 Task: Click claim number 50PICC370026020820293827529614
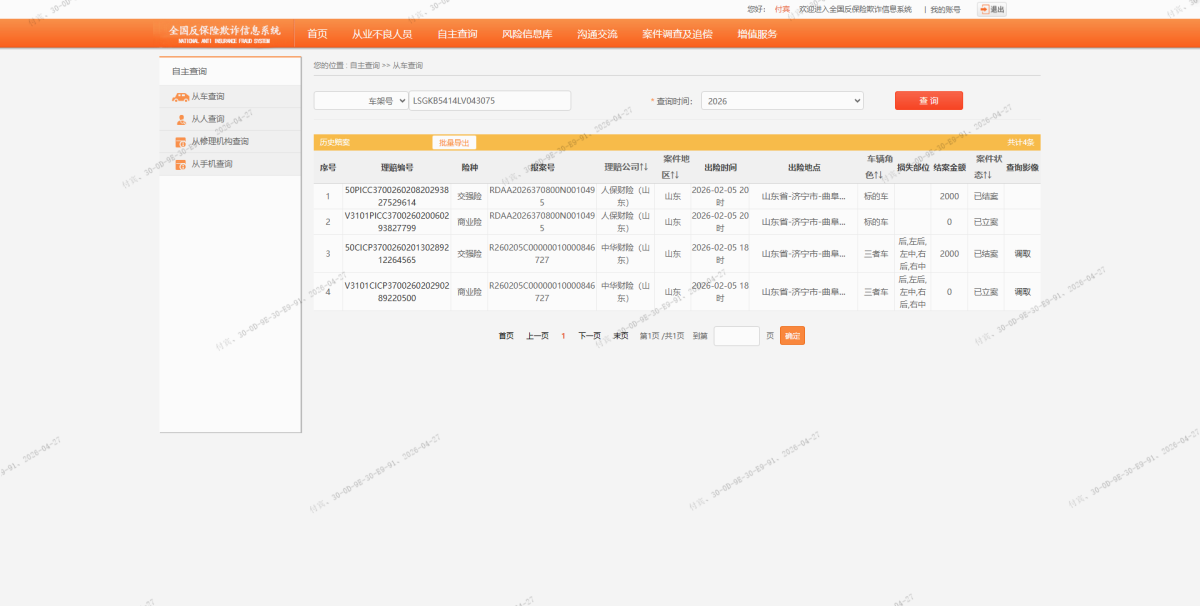coord(397,196)
